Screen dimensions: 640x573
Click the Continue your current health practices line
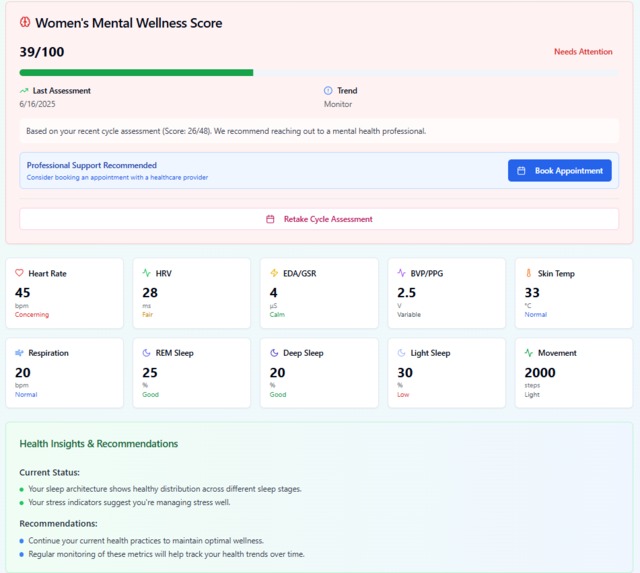coord(146,541)
